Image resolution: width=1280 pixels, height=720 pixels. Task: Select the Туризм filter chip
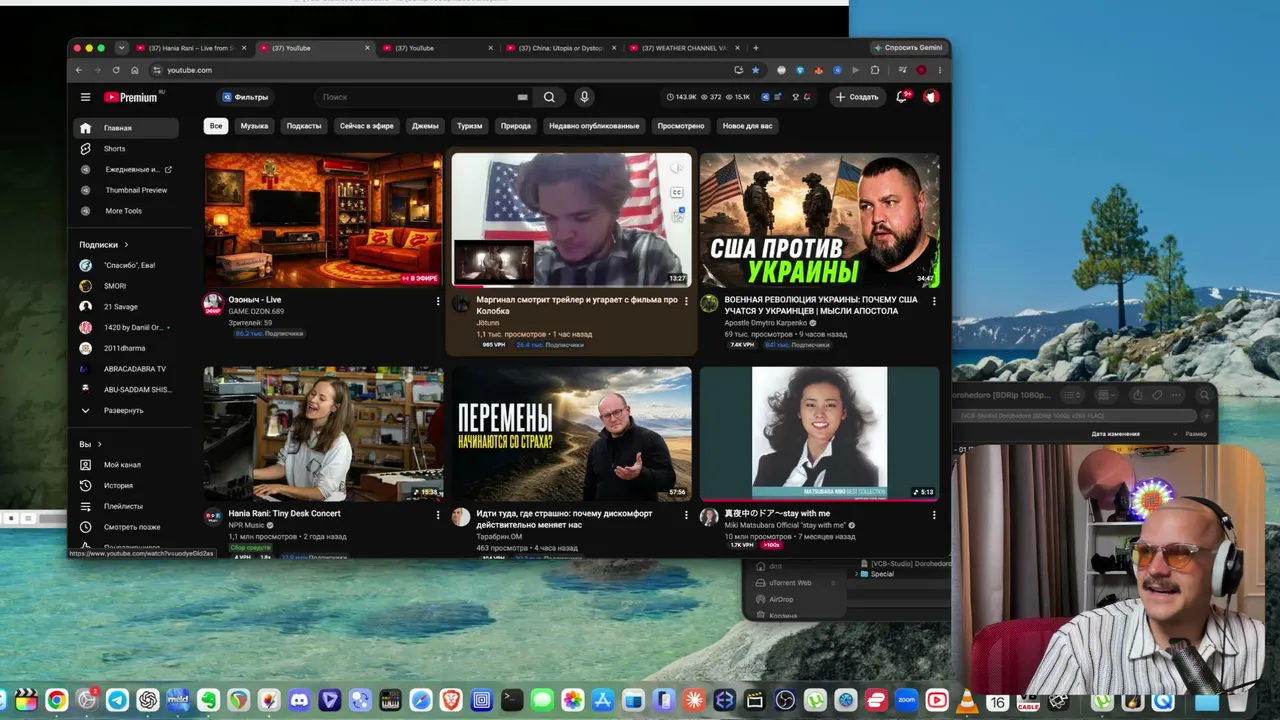click(470, 126)
